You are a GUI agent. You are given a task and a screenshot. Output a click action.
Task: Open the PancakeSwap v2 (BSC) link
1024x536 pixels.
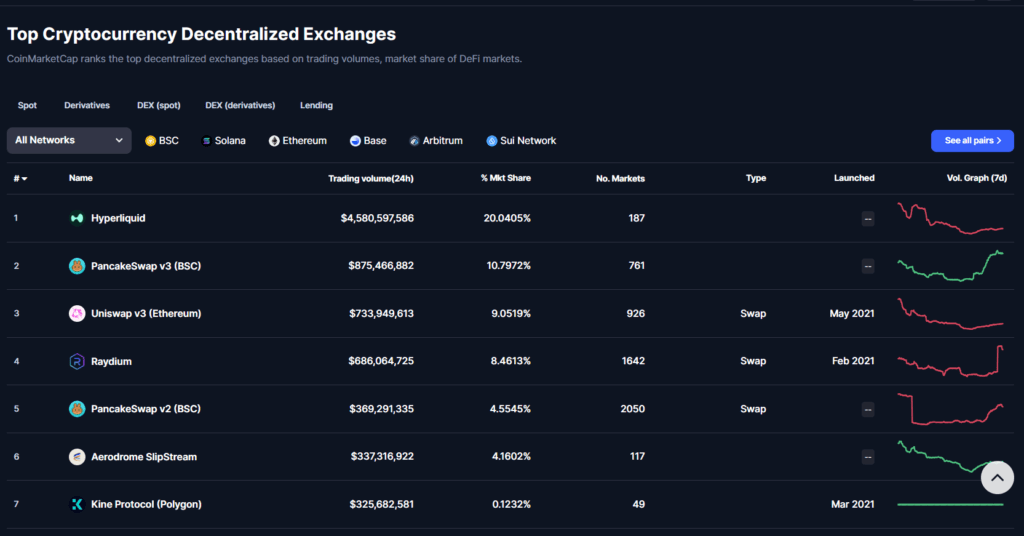coord(146,409)
